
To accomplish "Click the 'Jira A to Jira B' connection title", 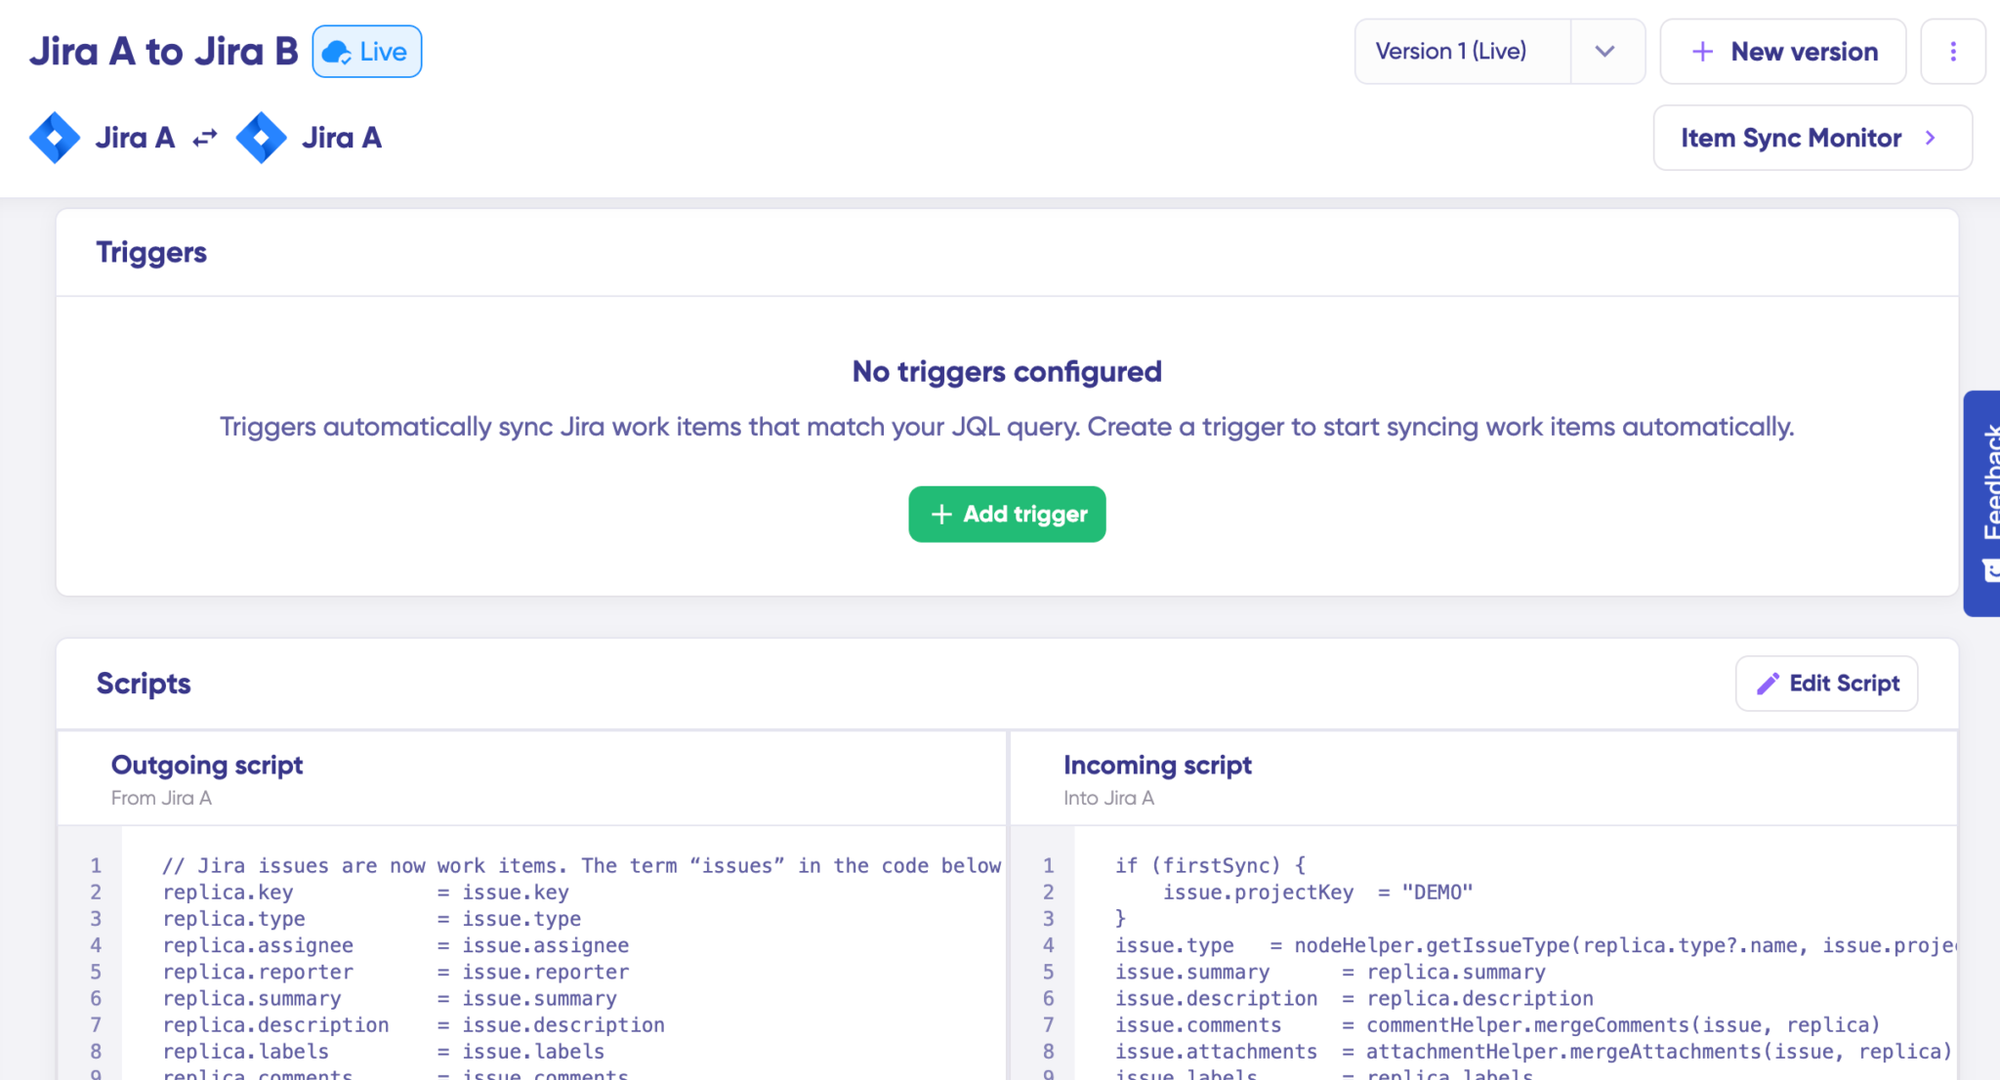I will pyautogui.click(x=164, y=52).
